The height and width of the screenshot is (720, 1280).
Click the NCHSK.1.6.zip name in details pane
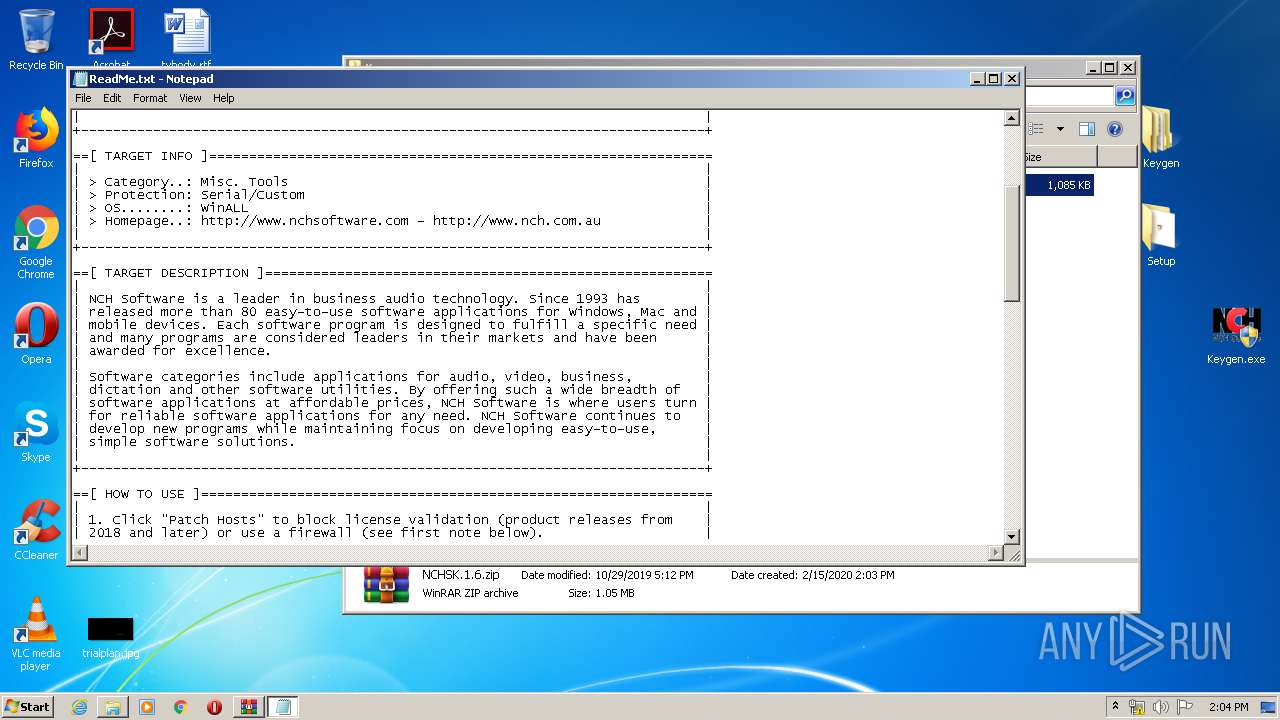click(x=460, y=575)
